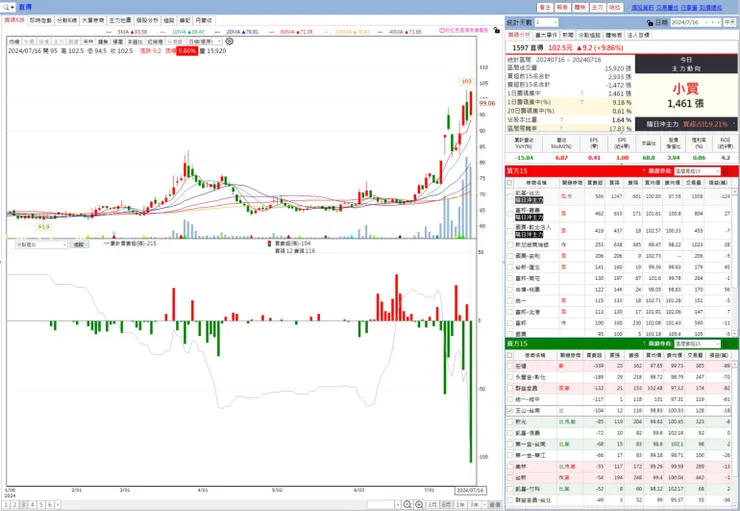Image resolution: width=740 pixels, height=511 pixels.
Task: Open the 交易屬性 link at top right
Action: tap(667, 8)
